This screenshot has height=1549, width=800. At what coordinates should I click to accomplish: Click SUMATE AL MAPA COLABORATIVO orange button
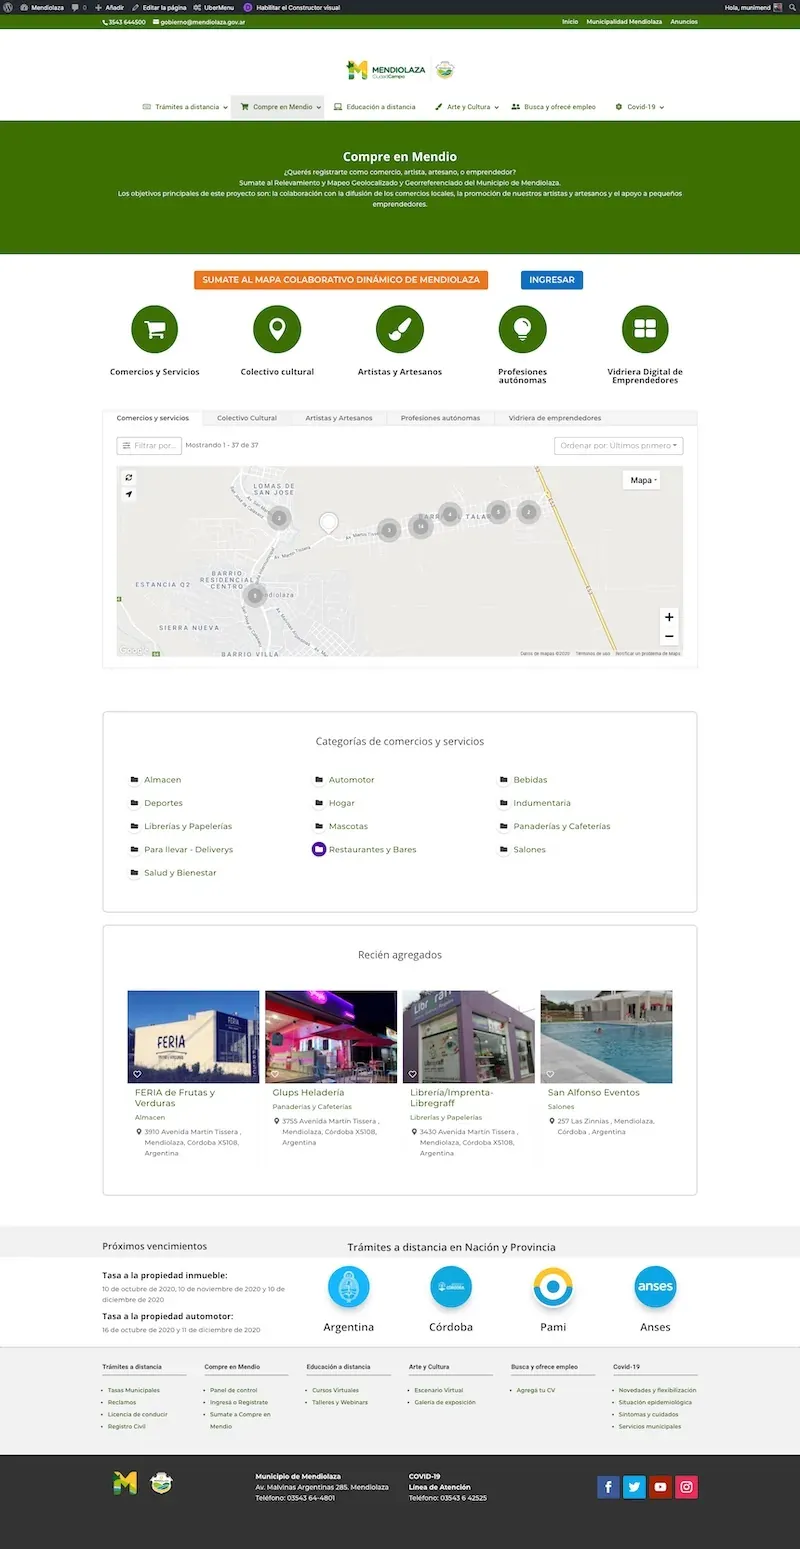(x=341, y=280)
